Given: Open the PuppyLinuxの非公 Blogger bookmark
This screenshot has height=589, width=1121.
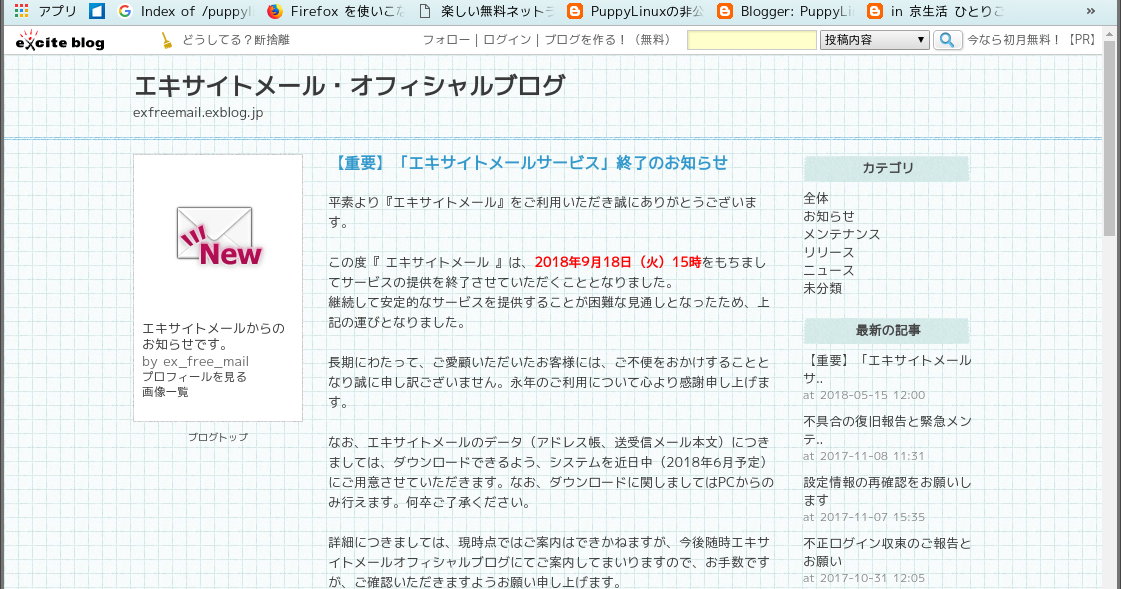Looking at the screenshot, I should pos(635,11).
